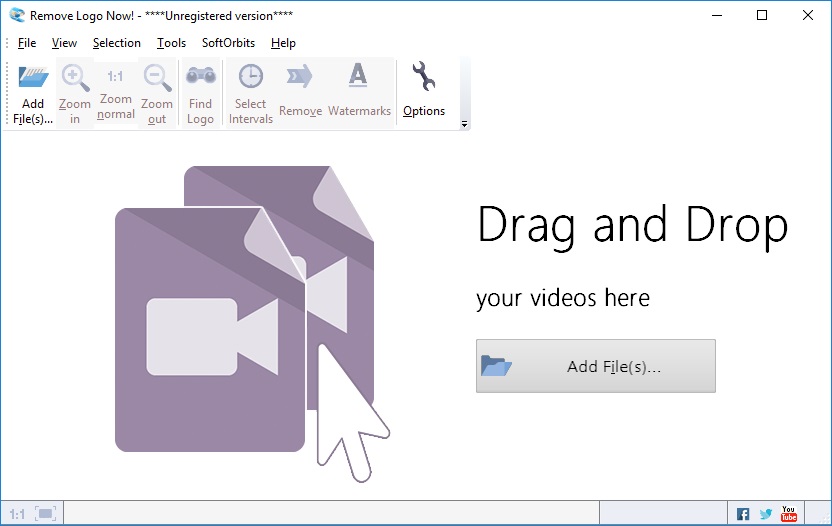Open Select Intervals clock tool
Image resolution: width=832 pixels, height=526 pixels.
pos(250,93)
